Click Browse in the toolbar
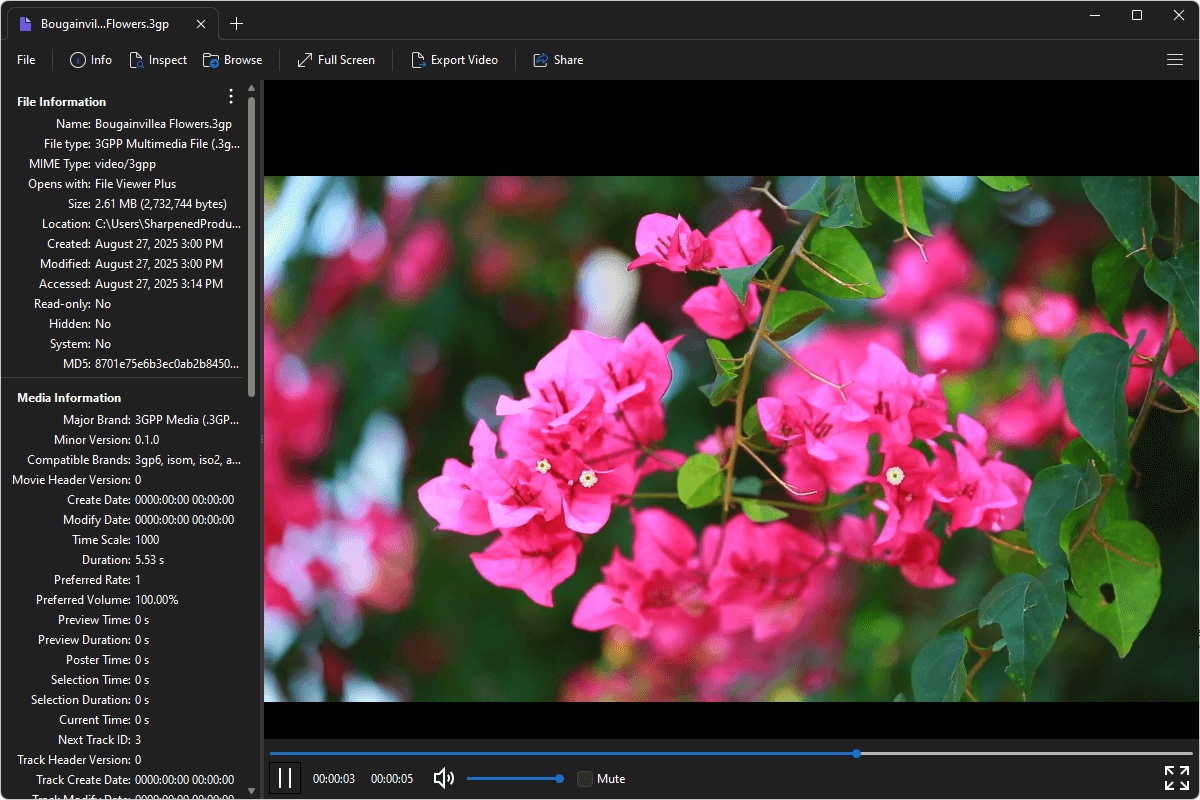The image size is (1200, 800). pyautogui.click(x=232, y=60)
